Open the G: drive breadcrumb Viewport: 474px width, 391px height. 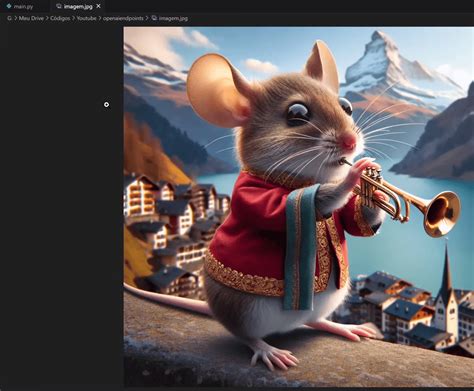point(10,18)
